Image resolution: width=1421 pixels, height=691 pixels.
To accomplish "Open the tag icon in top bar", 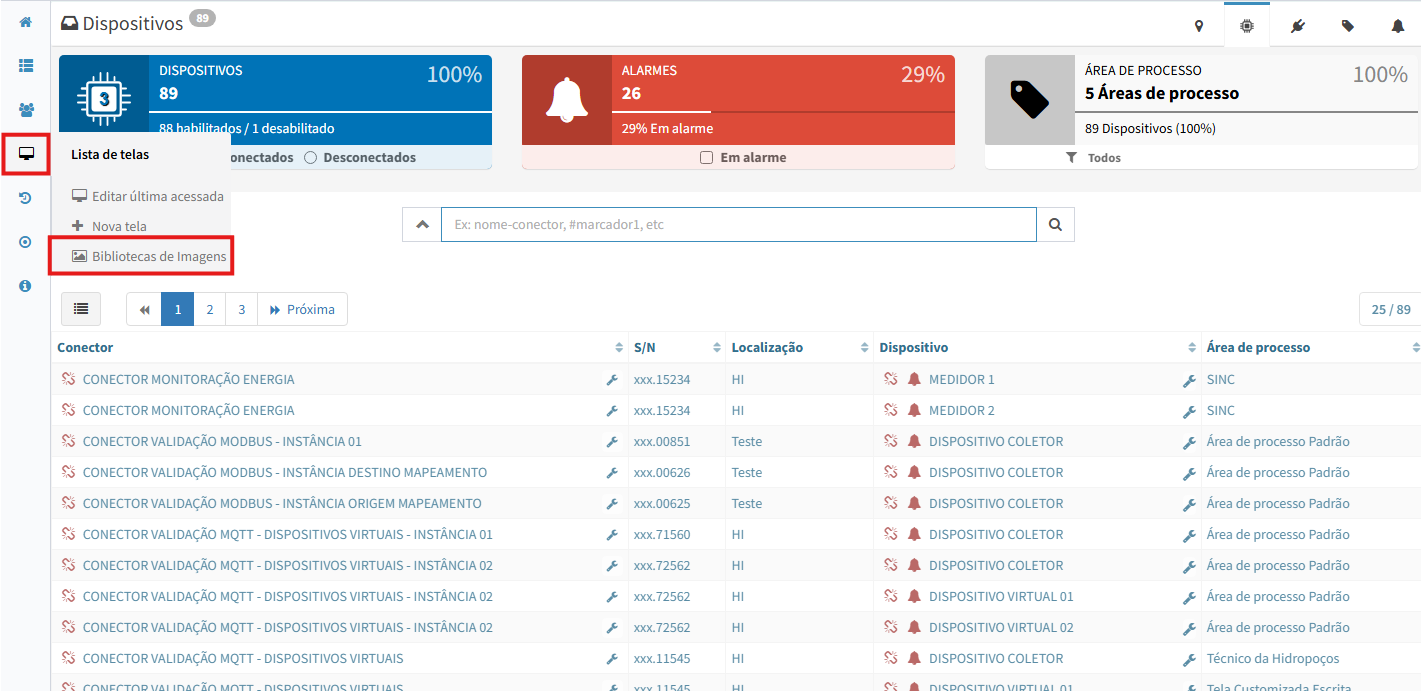I will point(1348,26).
